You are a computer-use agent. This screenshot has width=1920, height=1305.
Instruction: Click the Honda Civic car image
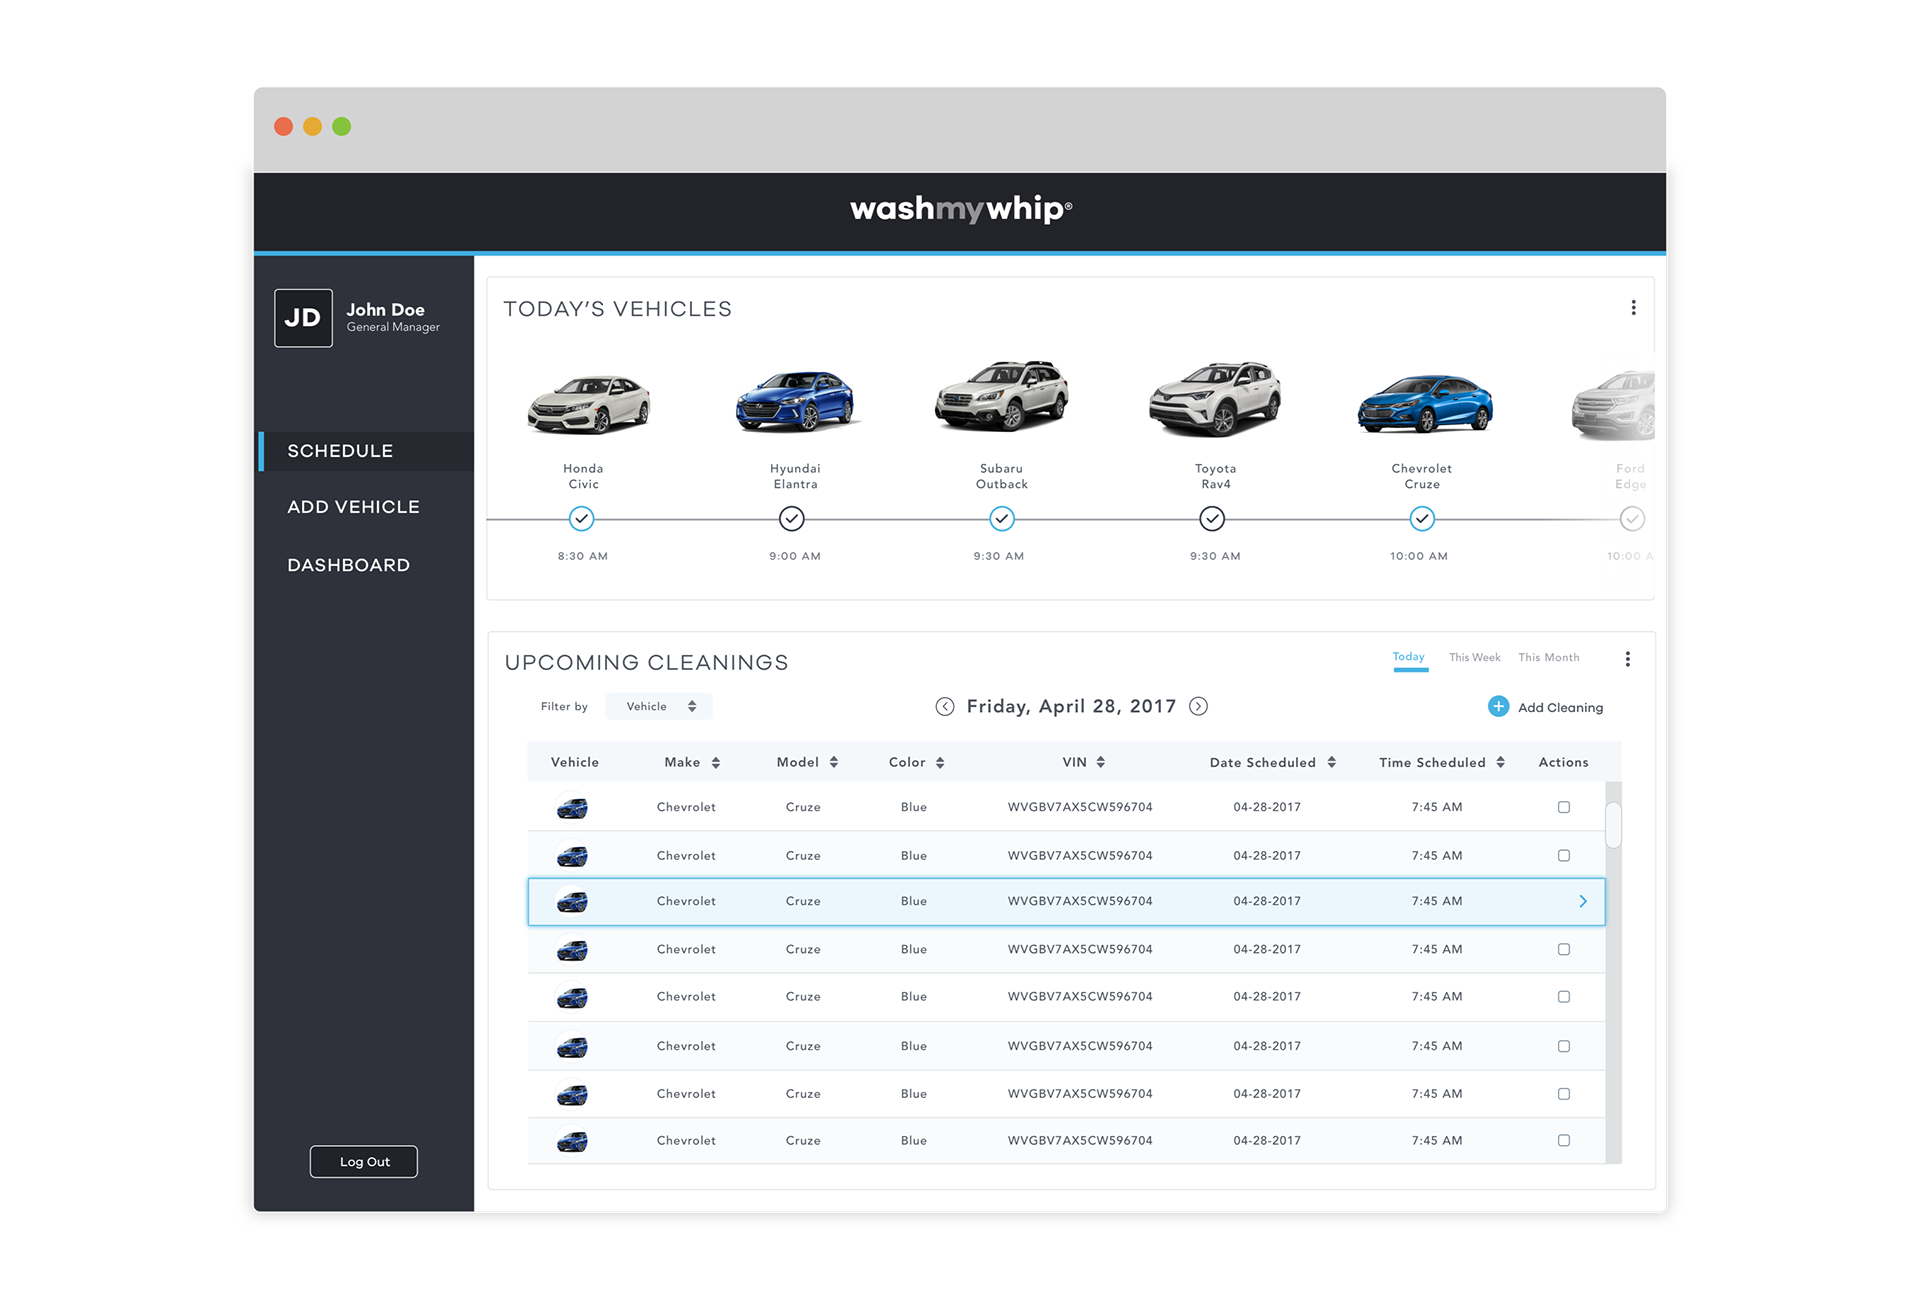pos(588,404)
